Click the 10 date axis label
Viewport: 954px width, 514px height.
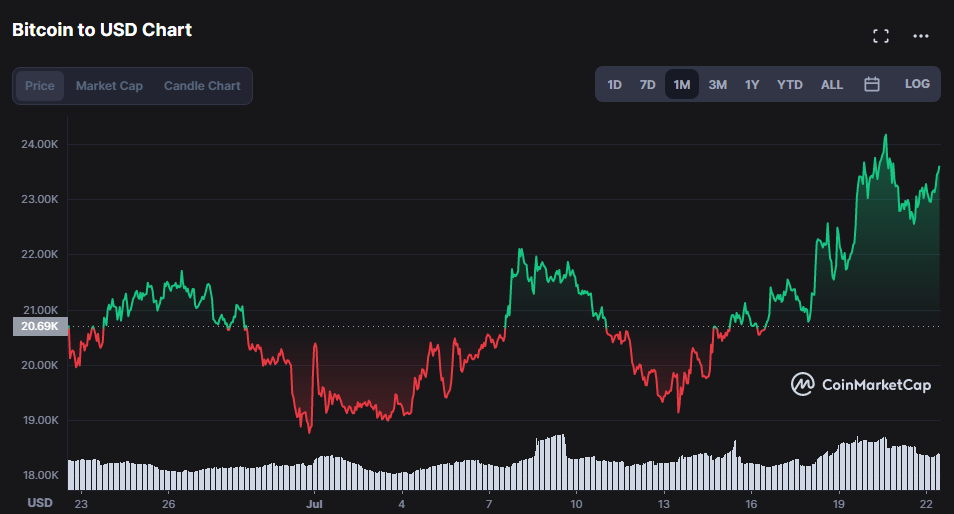coord(576,504)
